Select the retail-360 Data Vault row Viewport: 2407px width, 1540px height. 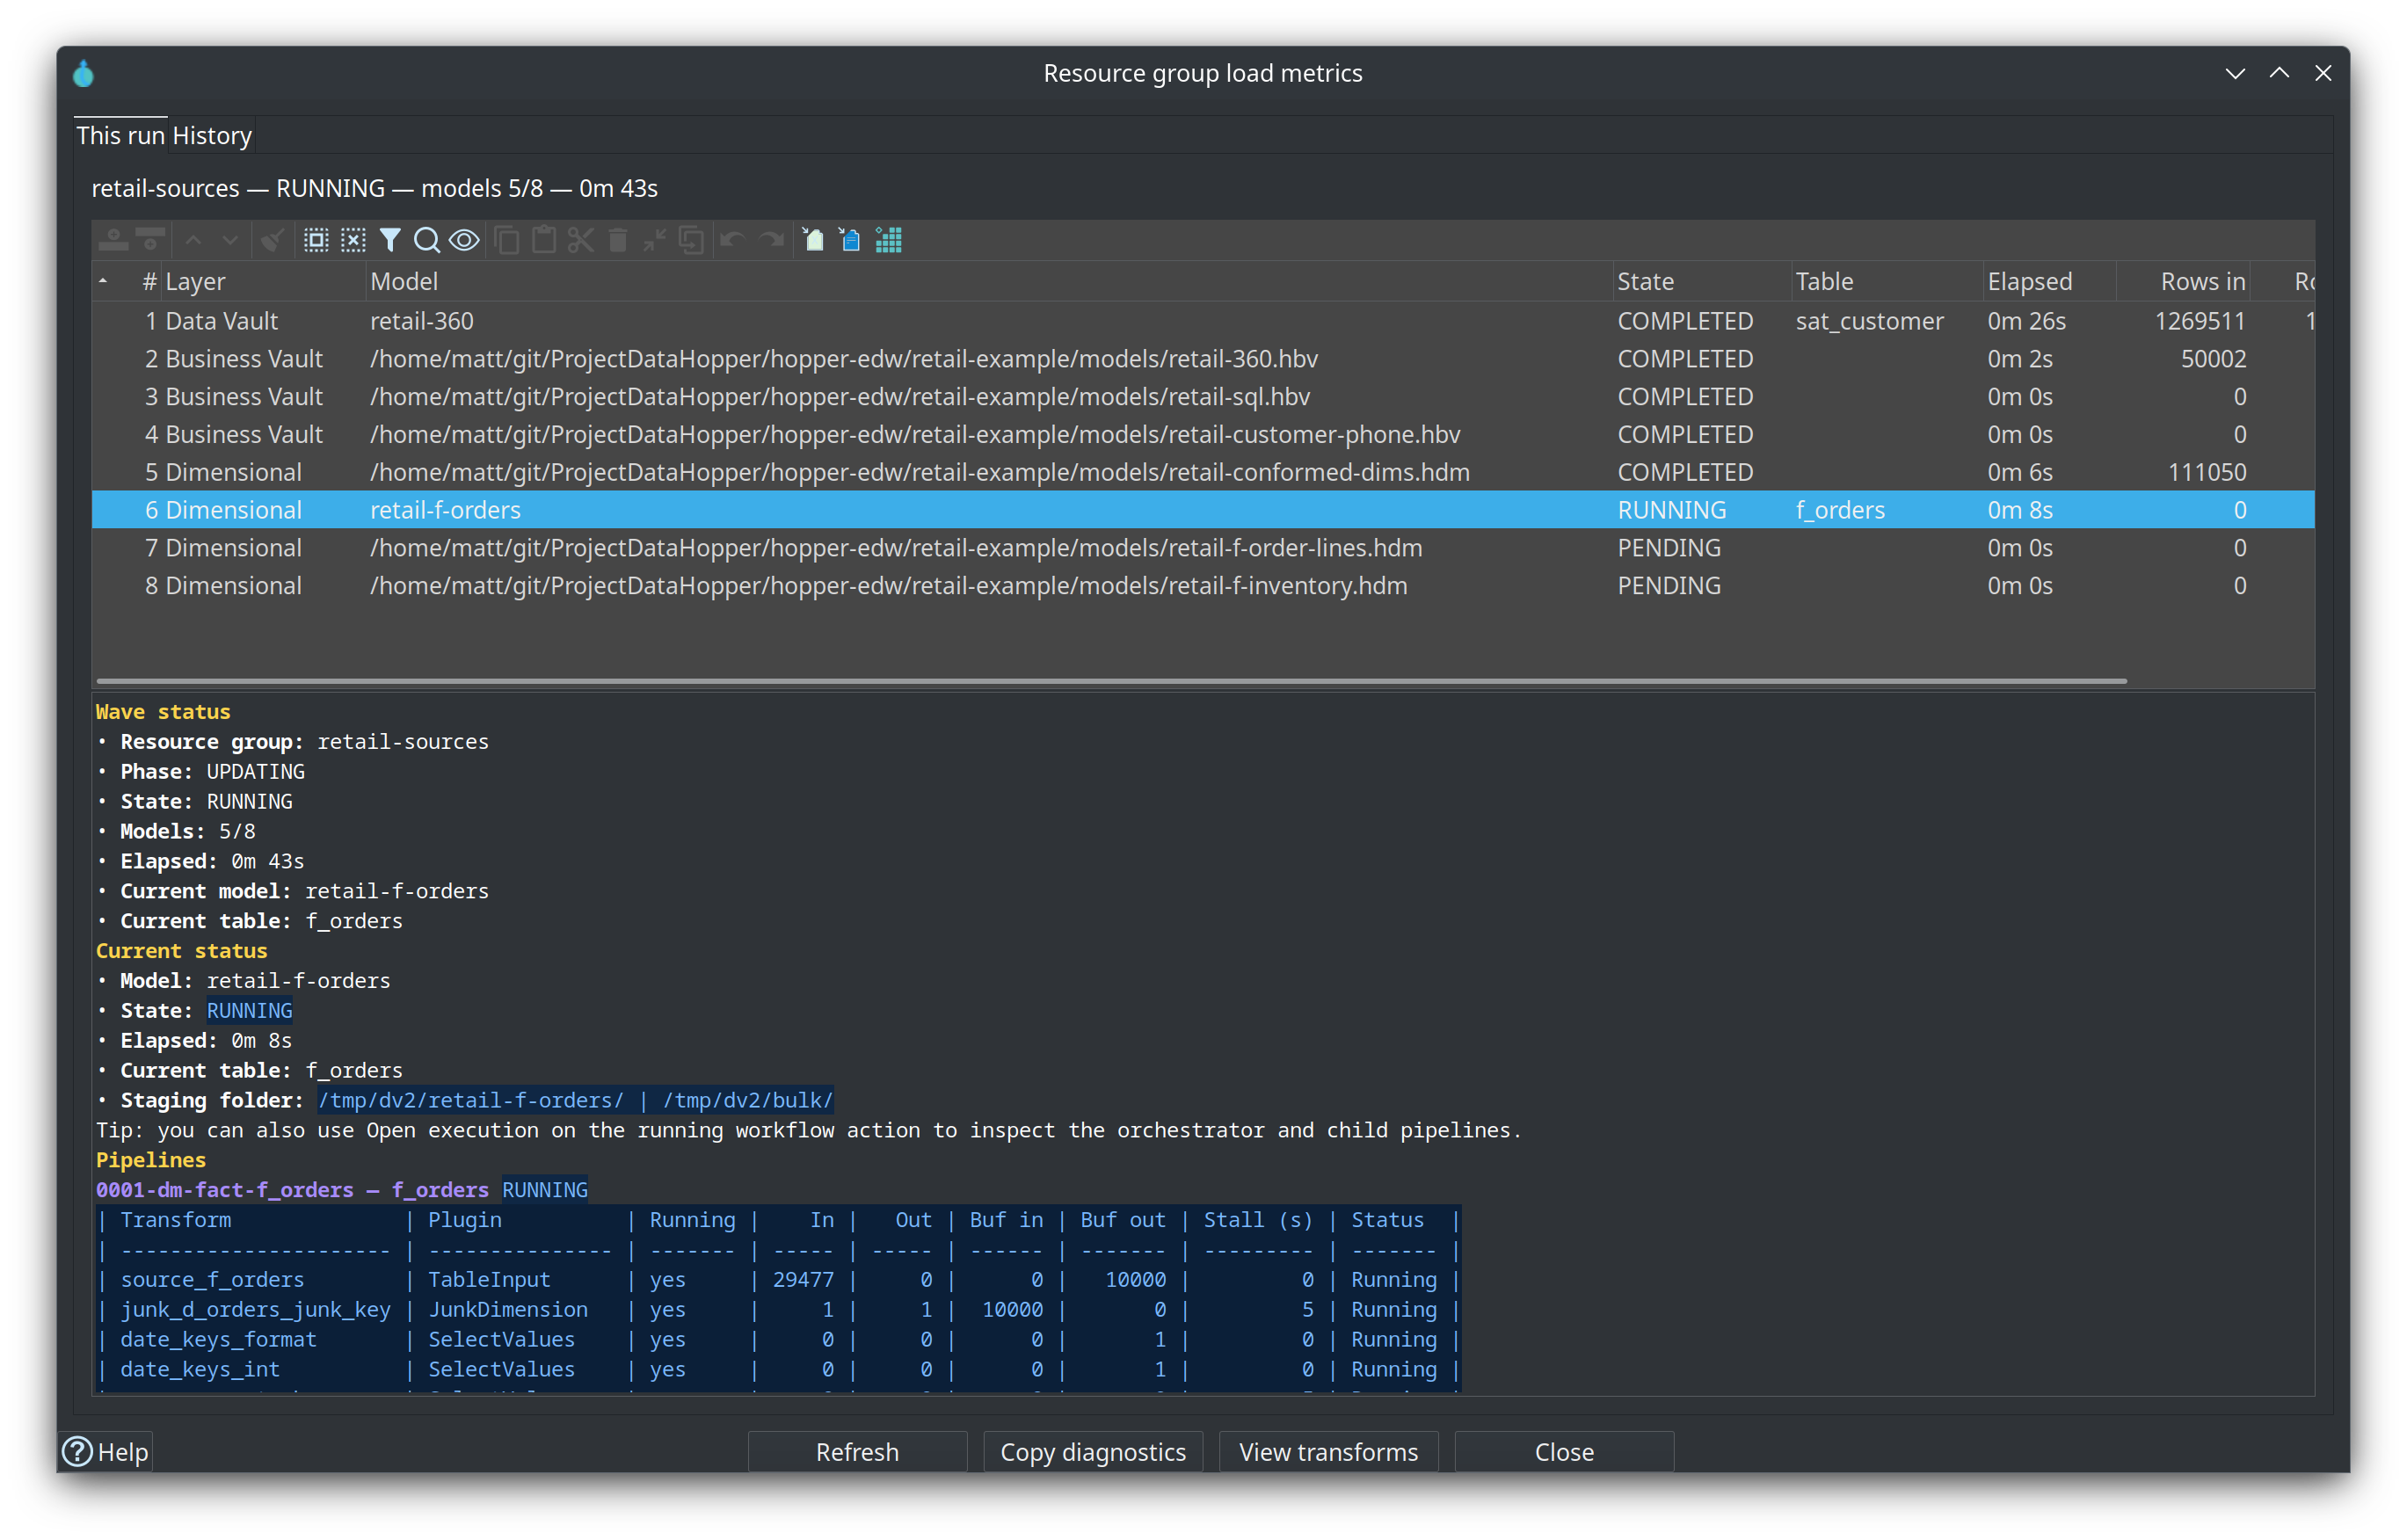[x=1203, y=321]
